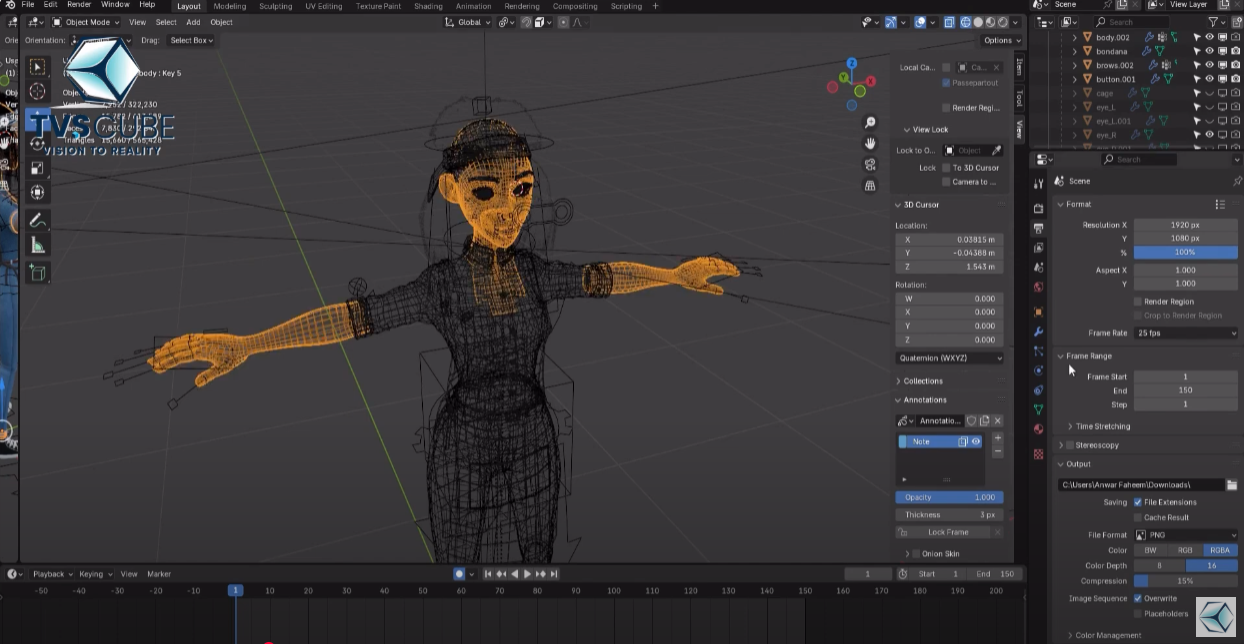The height and width of the screenshot is (644, 1244).
Task: Pick the Annotate pencil tool
Action: (x=37, y=220)
